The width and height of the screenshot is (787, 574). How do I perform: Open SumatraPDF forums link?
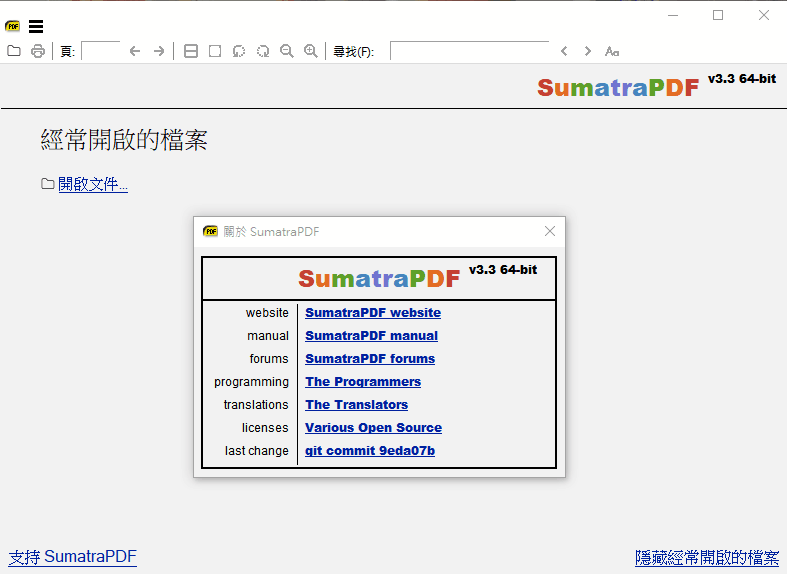coord(370,359)
